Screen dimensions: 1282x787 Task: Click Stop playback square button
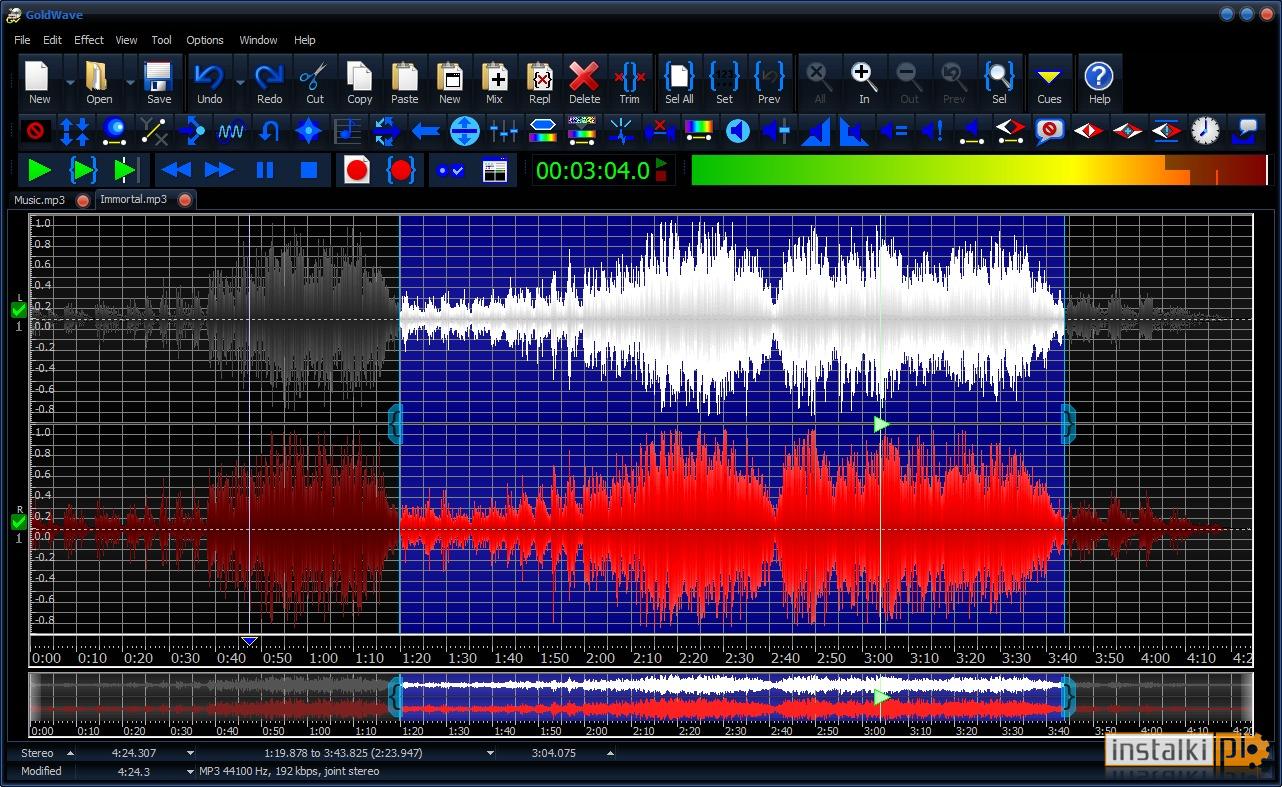coord(309,170)
